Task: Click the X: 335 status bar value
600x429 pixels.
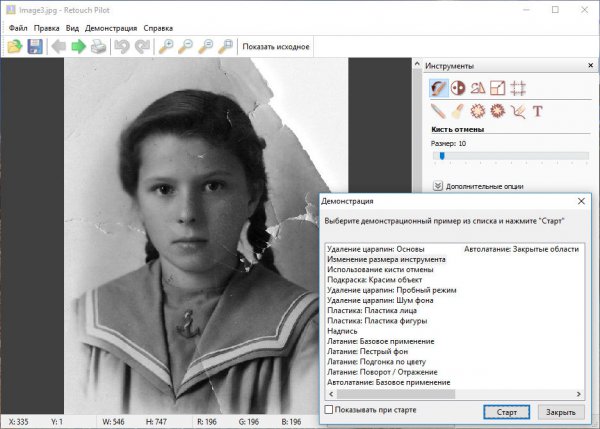Action: tap(18, 422)
